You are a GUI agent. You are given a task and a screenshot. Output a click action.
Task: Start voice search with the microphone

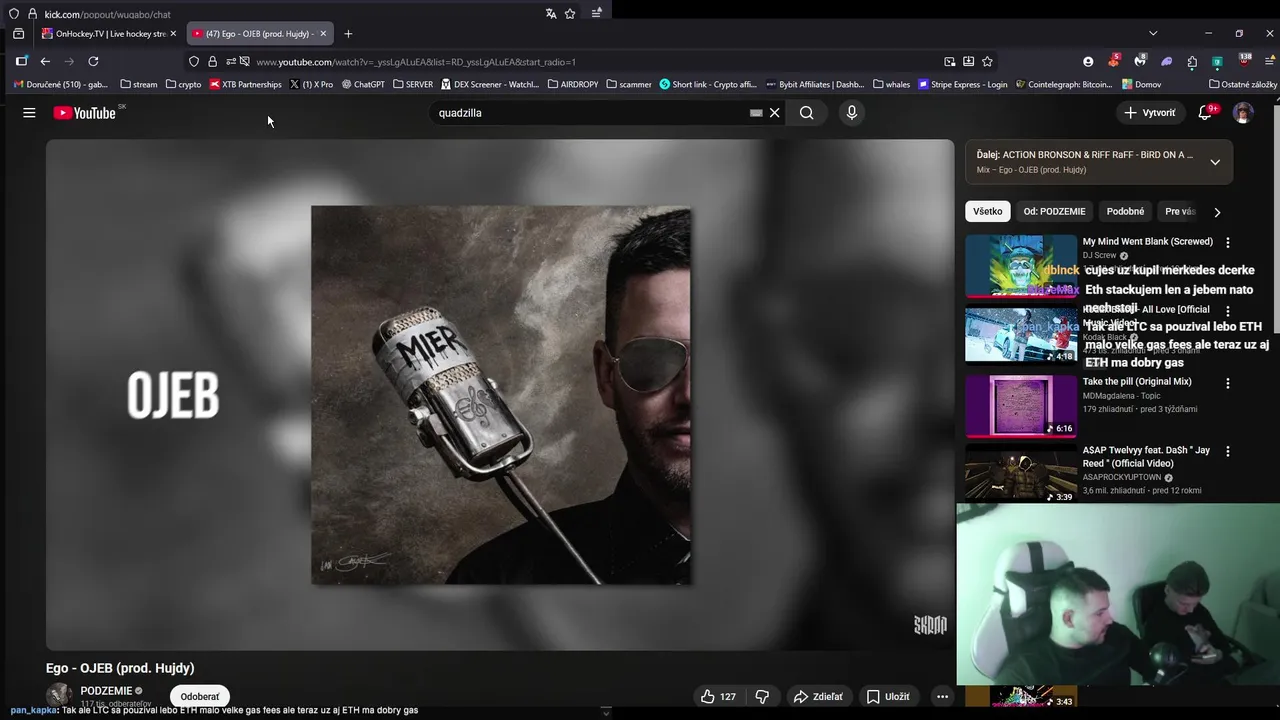coord(852,113)
